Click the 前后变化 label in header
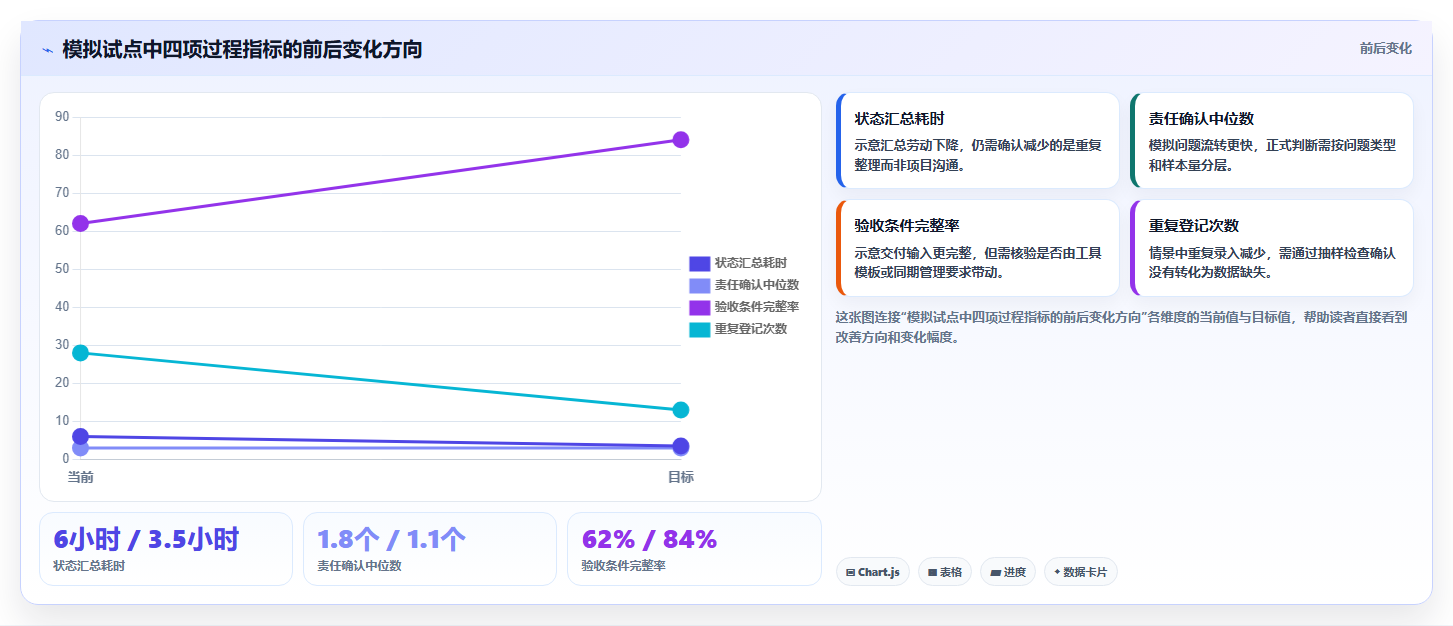This screenshot has width=1453, height=626. (x=1385, y=48)
